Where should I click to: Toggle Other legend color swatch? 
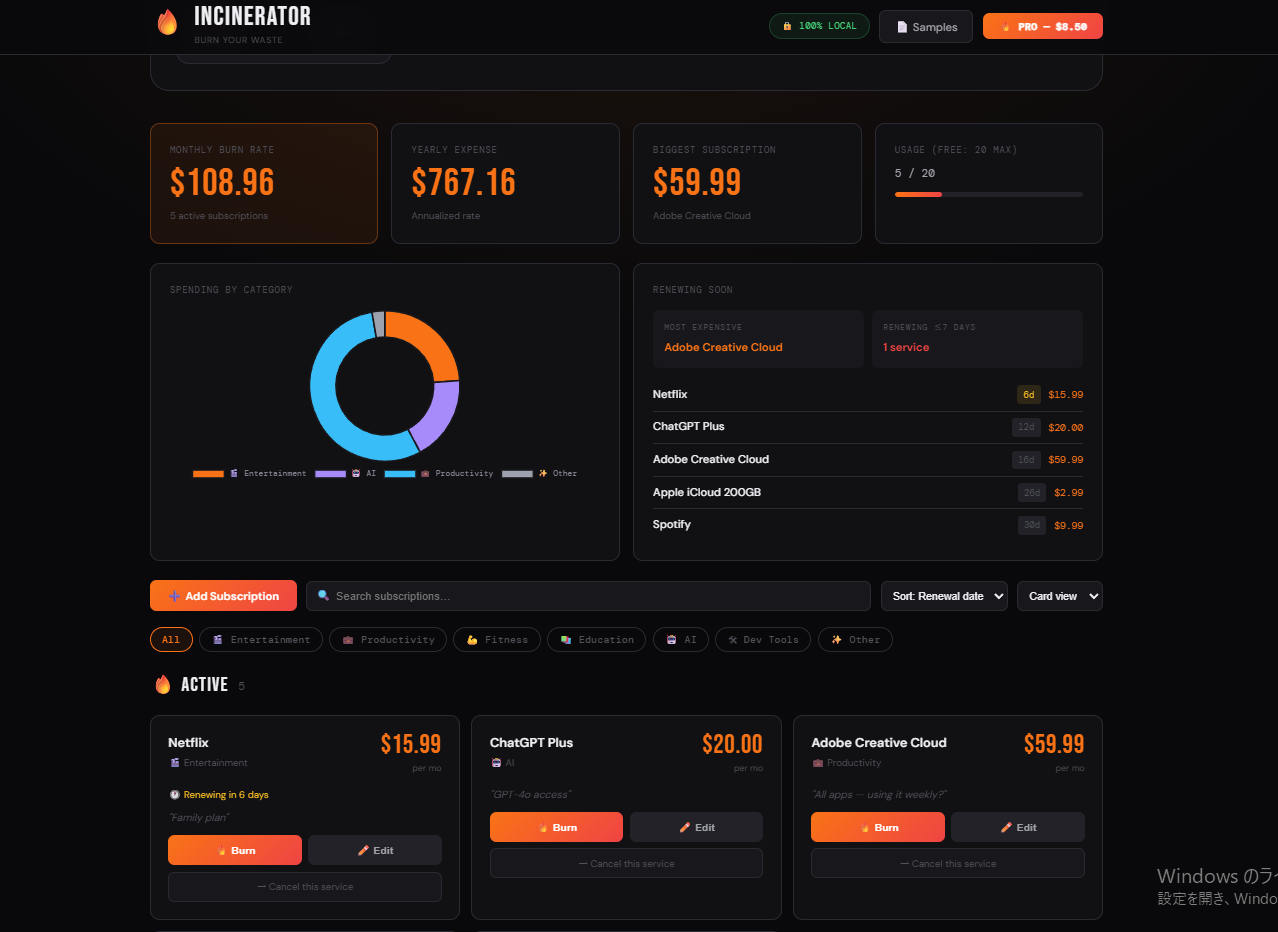tap(517, 474)
